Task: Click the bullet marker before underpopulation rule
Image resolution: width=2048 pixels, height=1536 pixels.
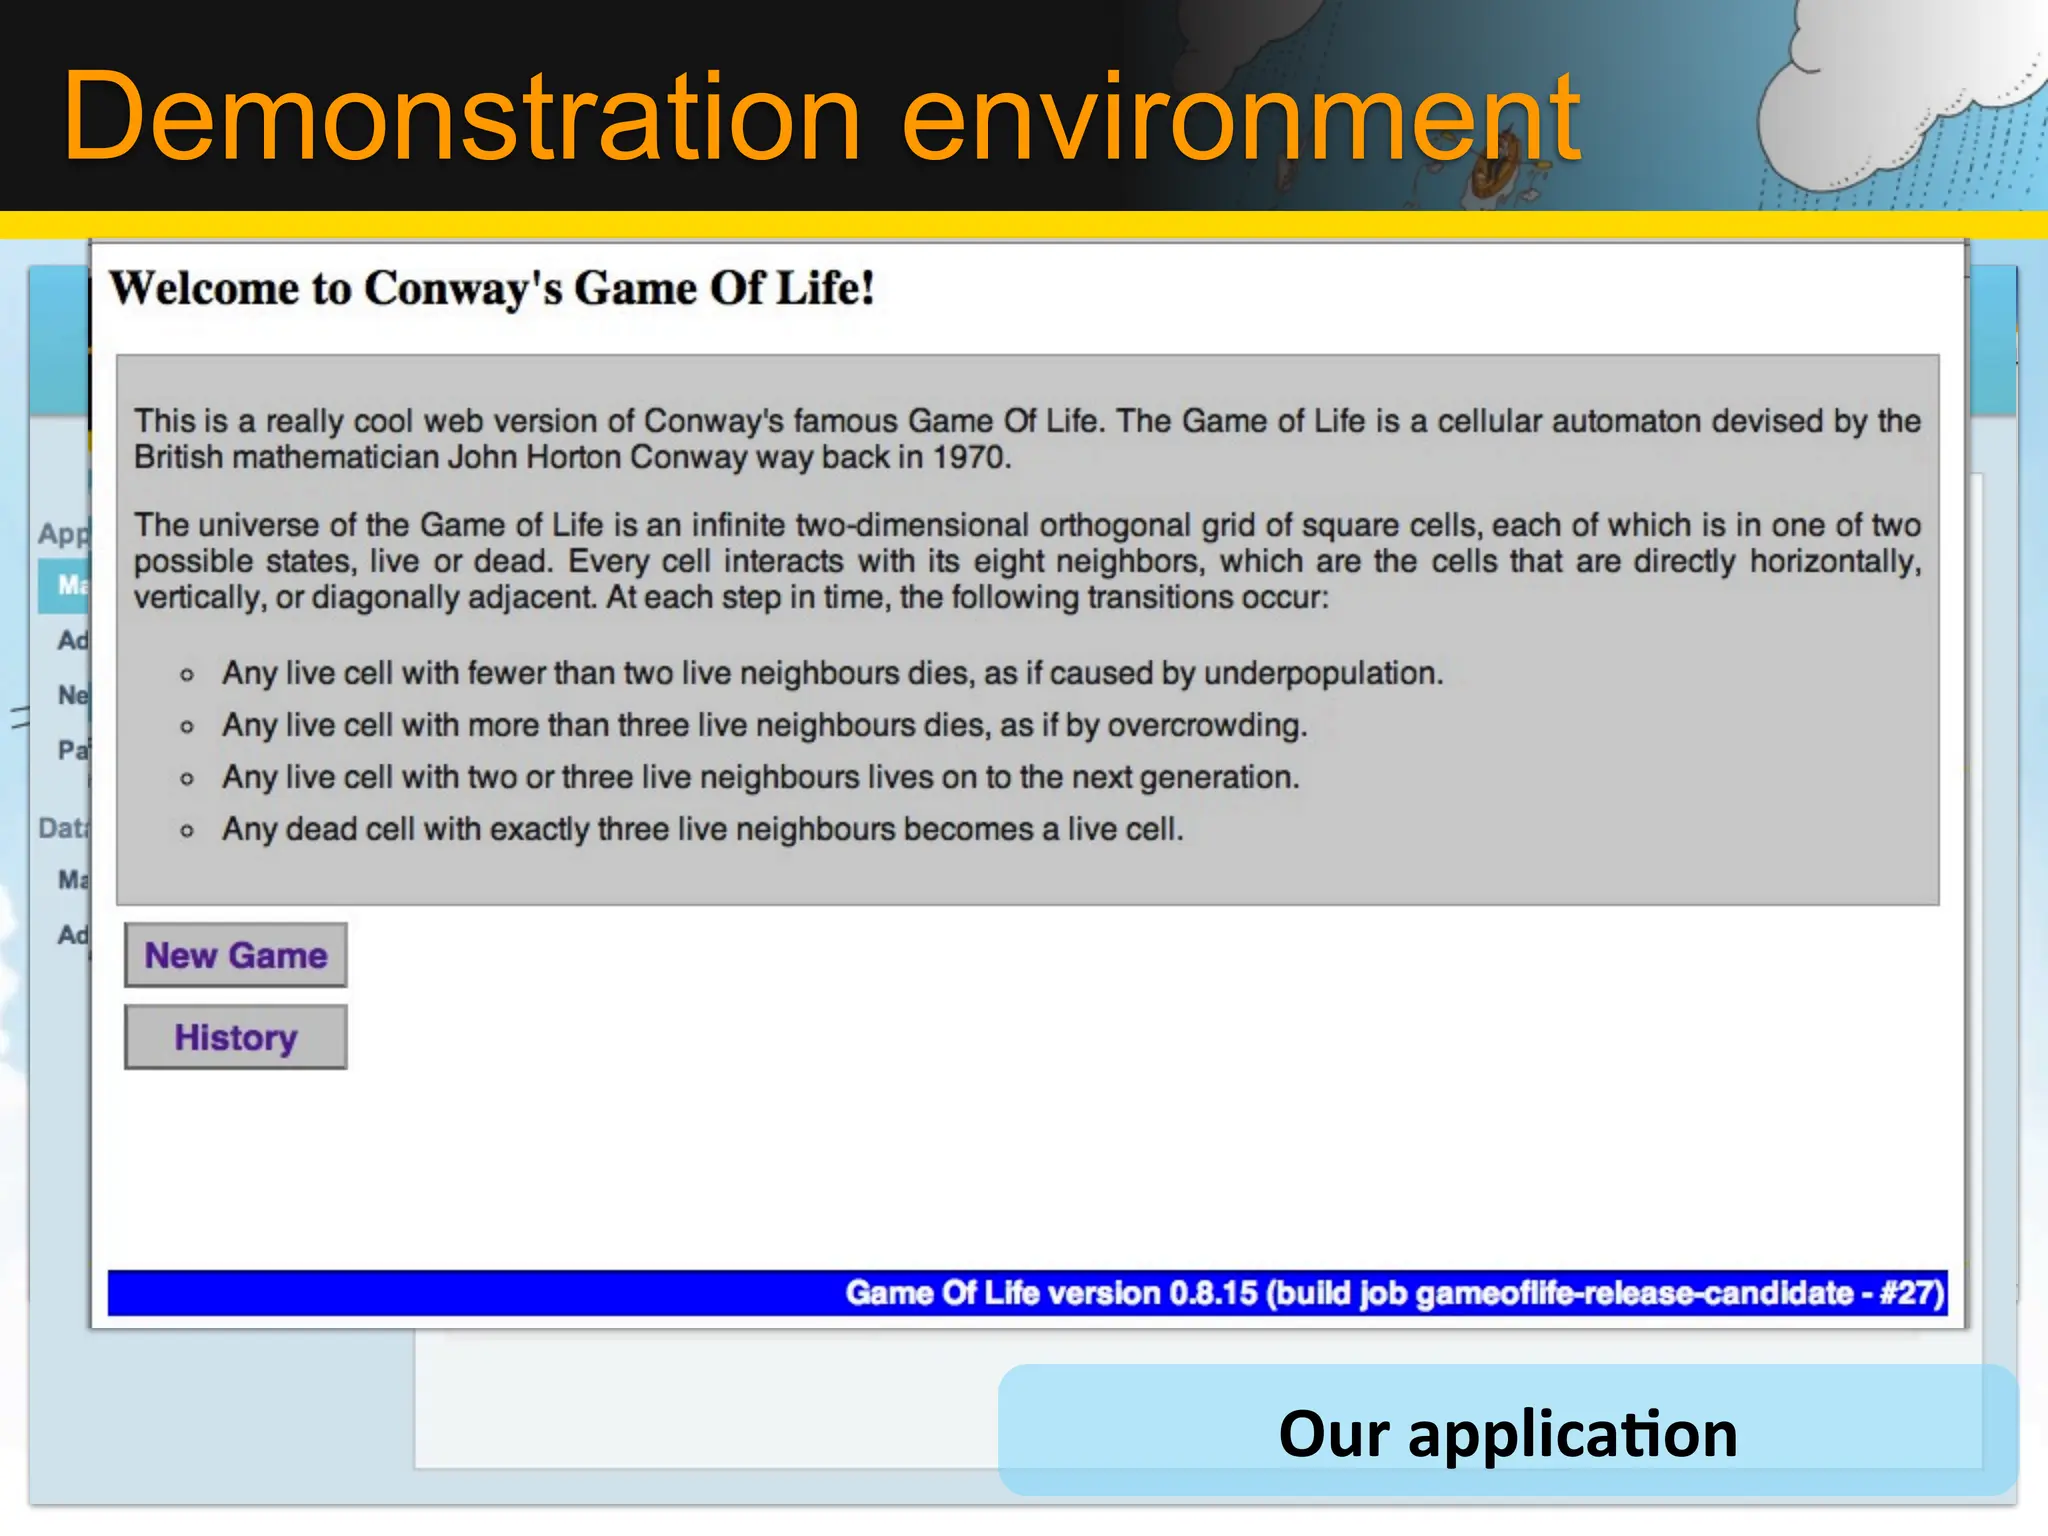Action: click(x=187, y=675)
